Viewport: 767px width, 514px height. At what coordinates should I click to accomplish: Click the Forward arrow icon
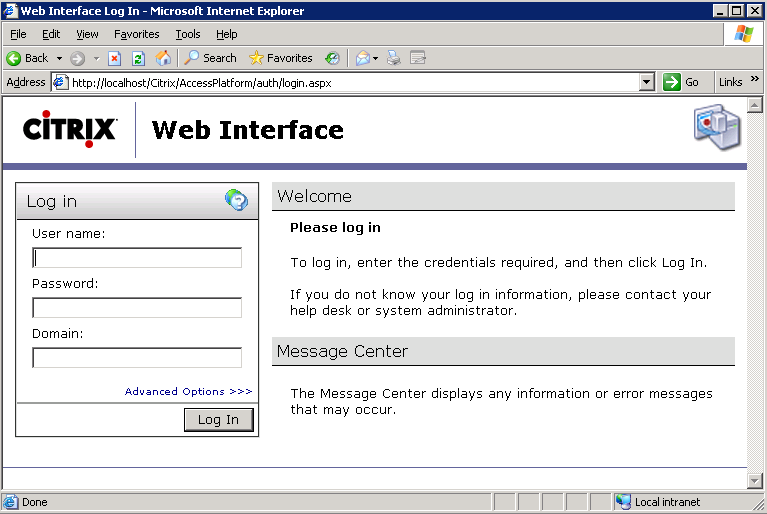[x=77, y=58]
